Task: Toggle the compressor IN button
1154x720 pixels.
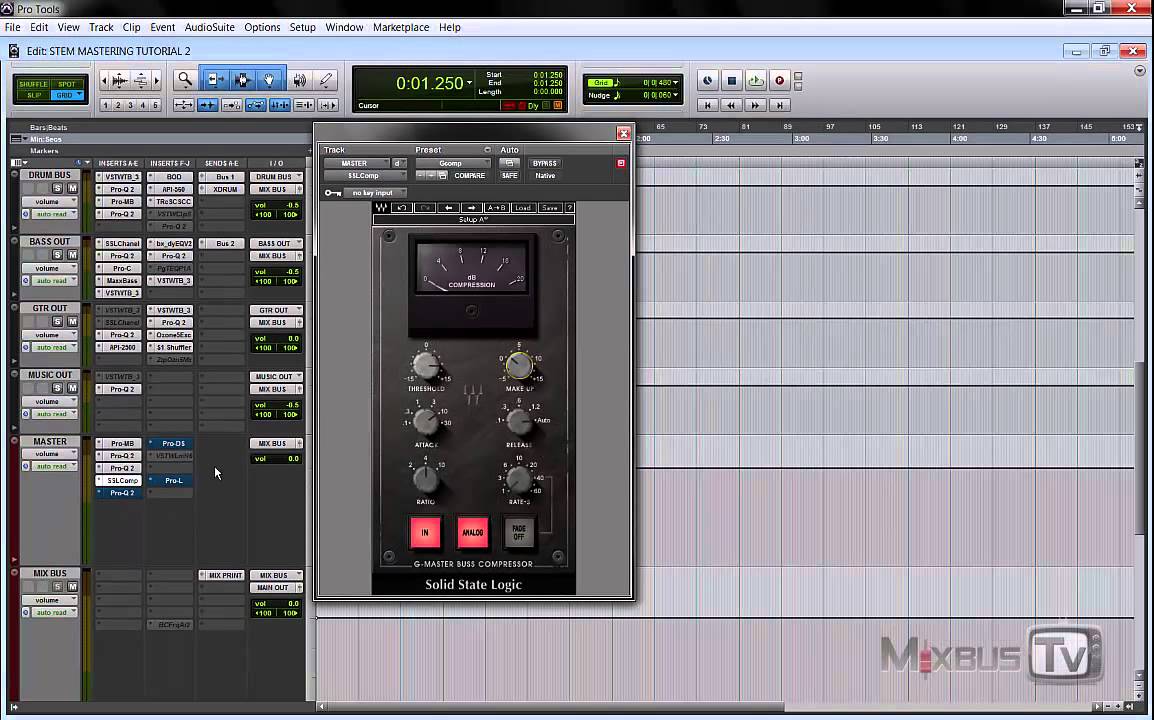Action: tap(425, 532)
